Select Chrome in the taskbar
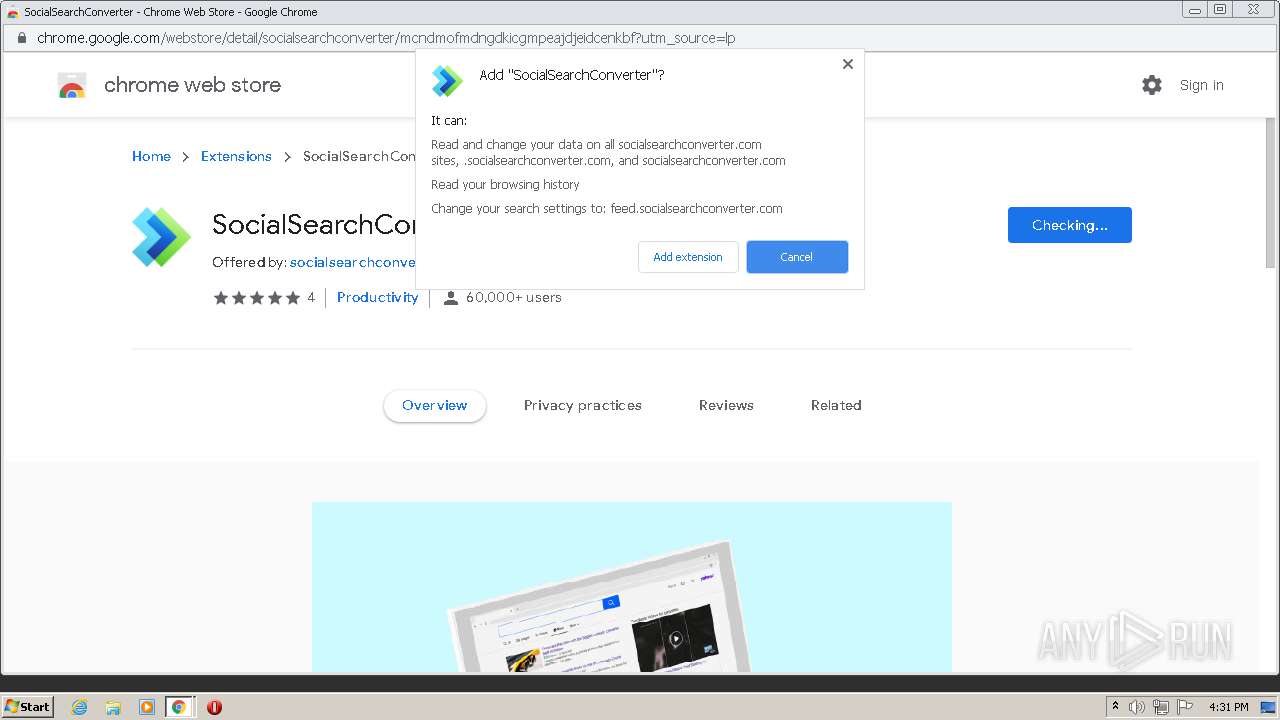The width and height of the screenshot is (1280, 720). 179,707
